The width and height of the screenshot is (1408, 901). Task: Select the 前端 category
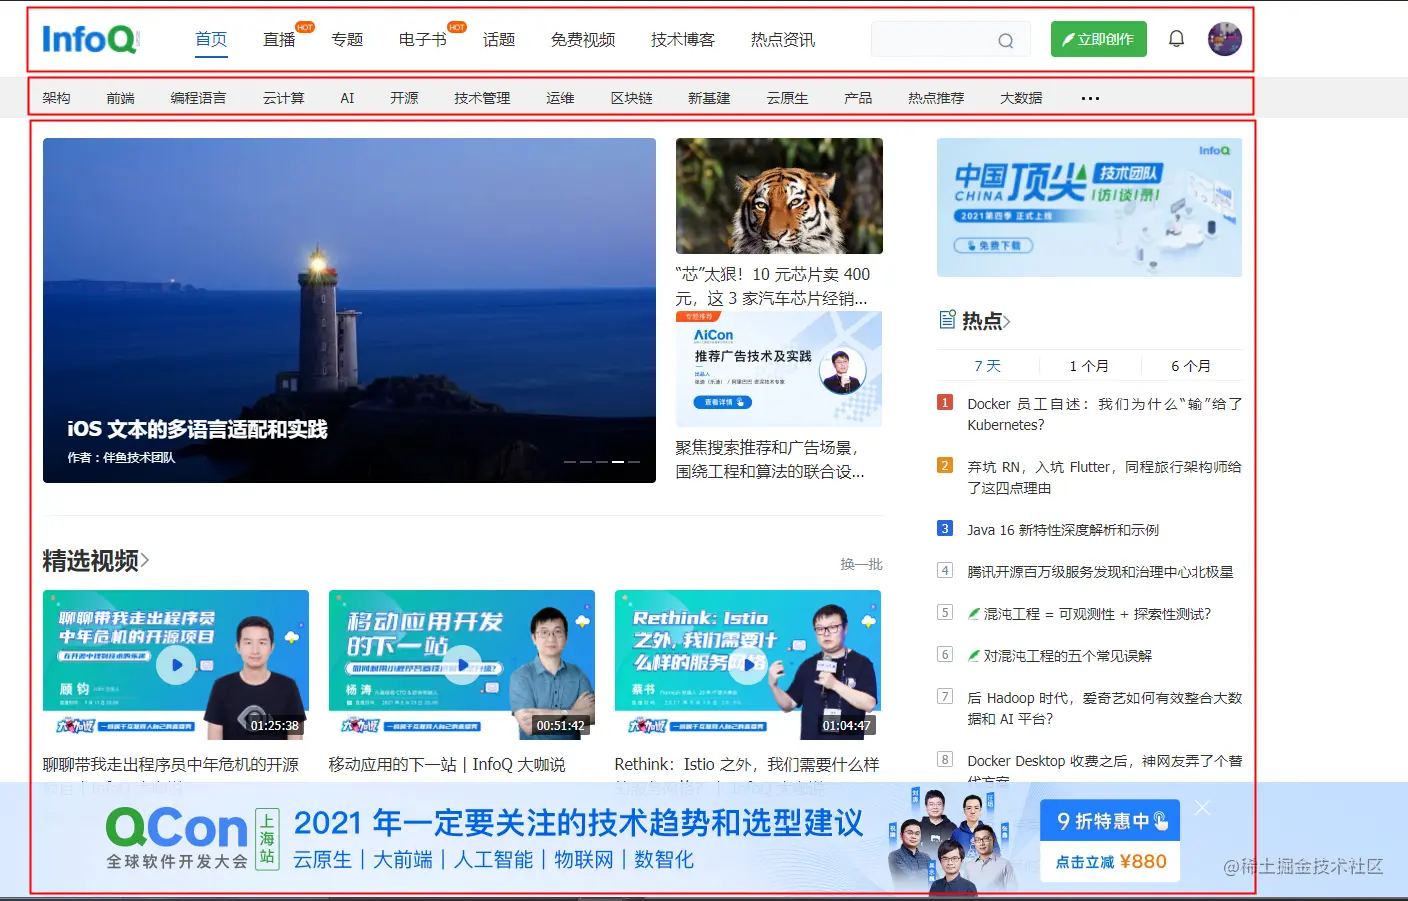pyautogui.click(x=120, y=98)
